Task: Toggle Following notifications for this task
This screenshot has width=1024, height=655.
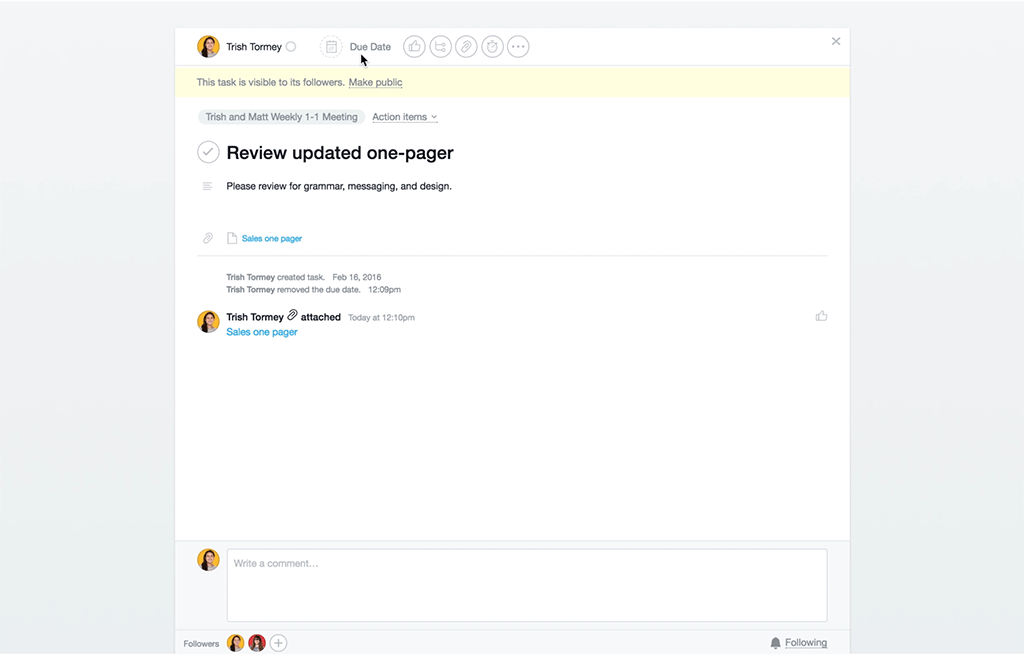Action: 806,643
